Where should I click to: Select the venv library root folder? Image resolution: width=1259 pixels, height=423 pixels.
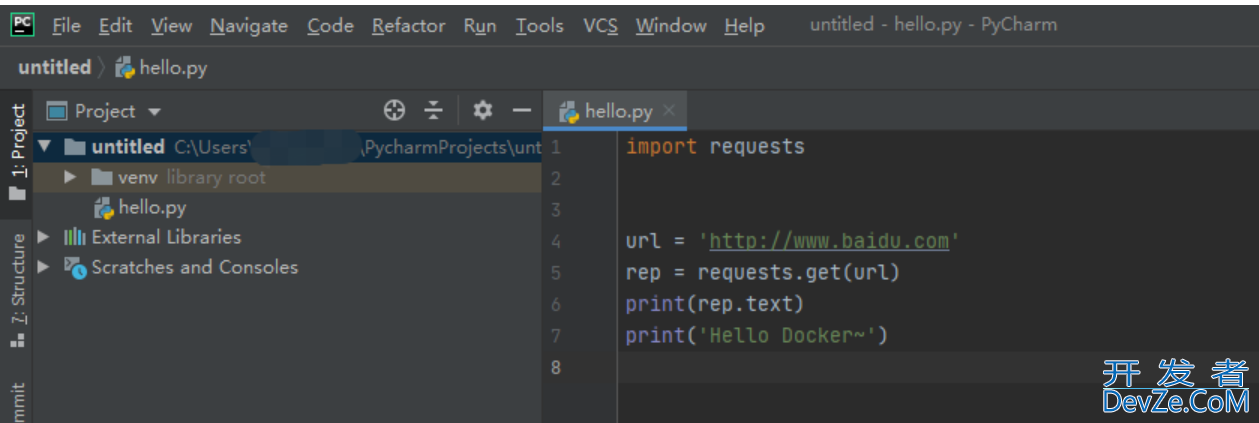(288, 177)
